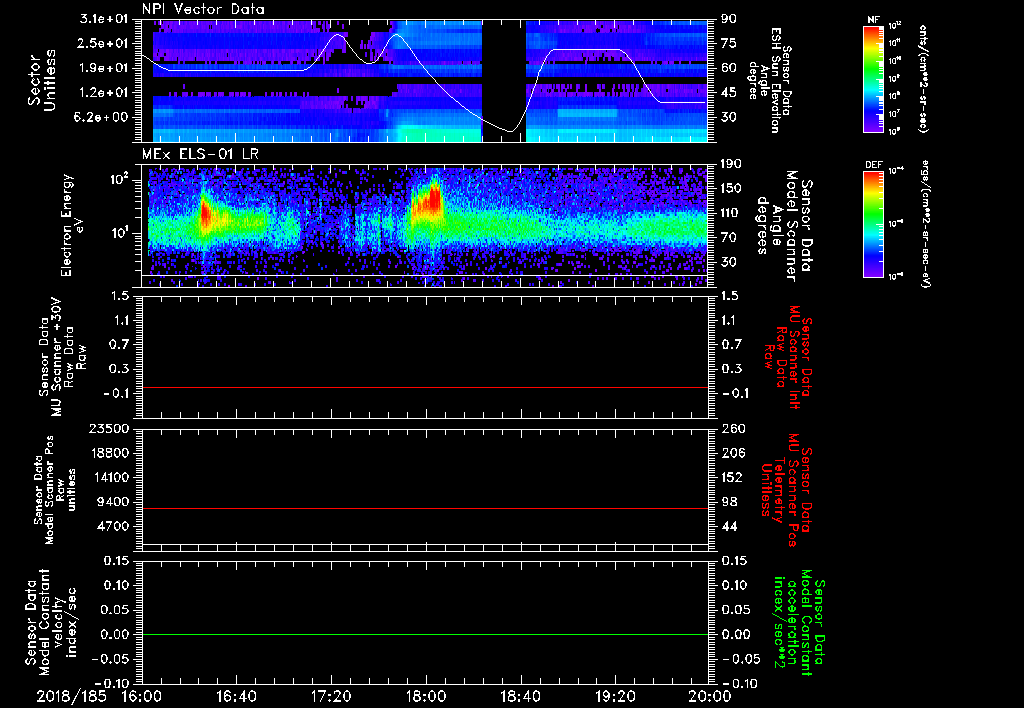Click the 16:40 time axis label
The width and height of the screenshot is (1024, 708).
[236, 696]
